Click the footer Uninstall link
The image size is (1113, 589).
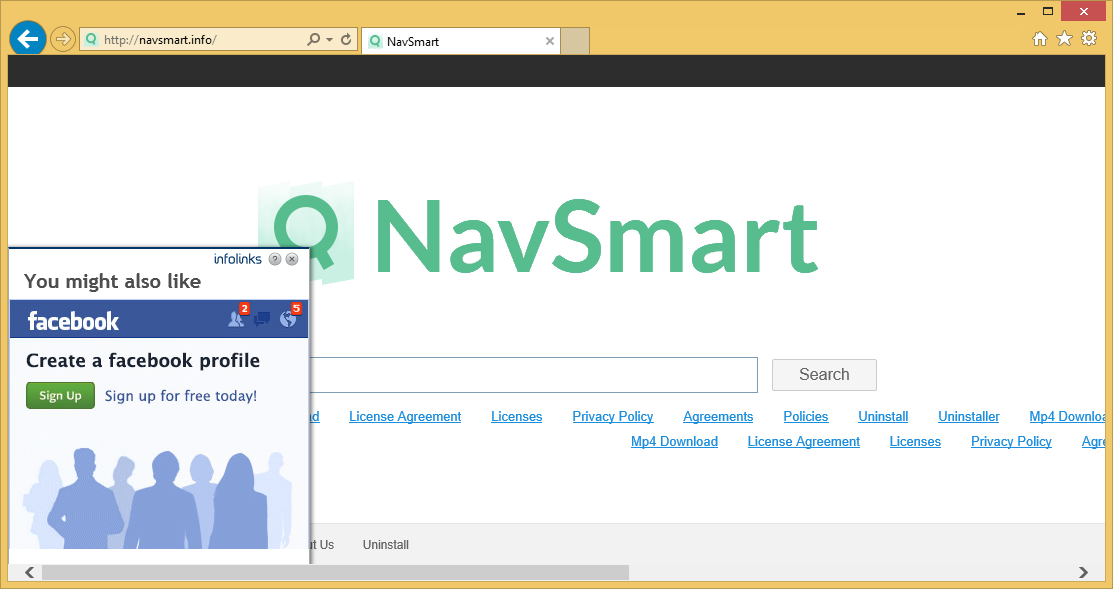(x=385, y=544)
